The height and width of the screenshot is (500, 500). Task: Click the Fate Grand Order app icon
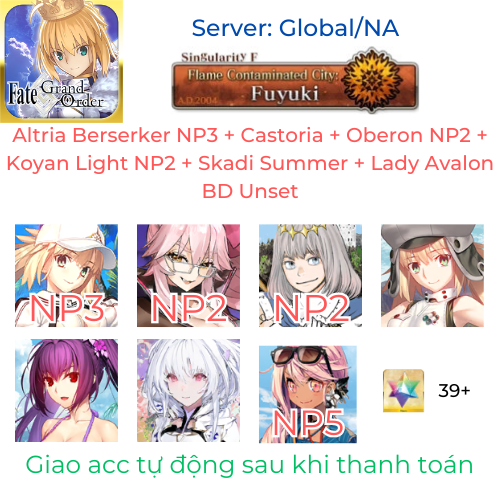coord(61,61)
